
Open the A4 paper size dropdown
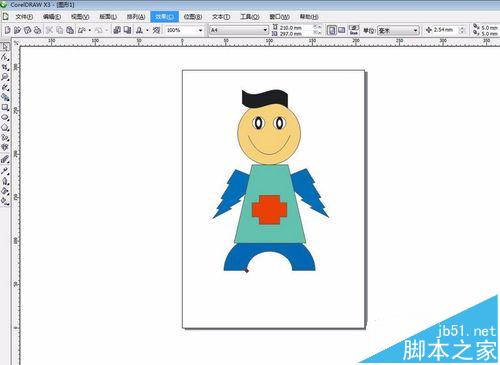(x=265, y=30)
